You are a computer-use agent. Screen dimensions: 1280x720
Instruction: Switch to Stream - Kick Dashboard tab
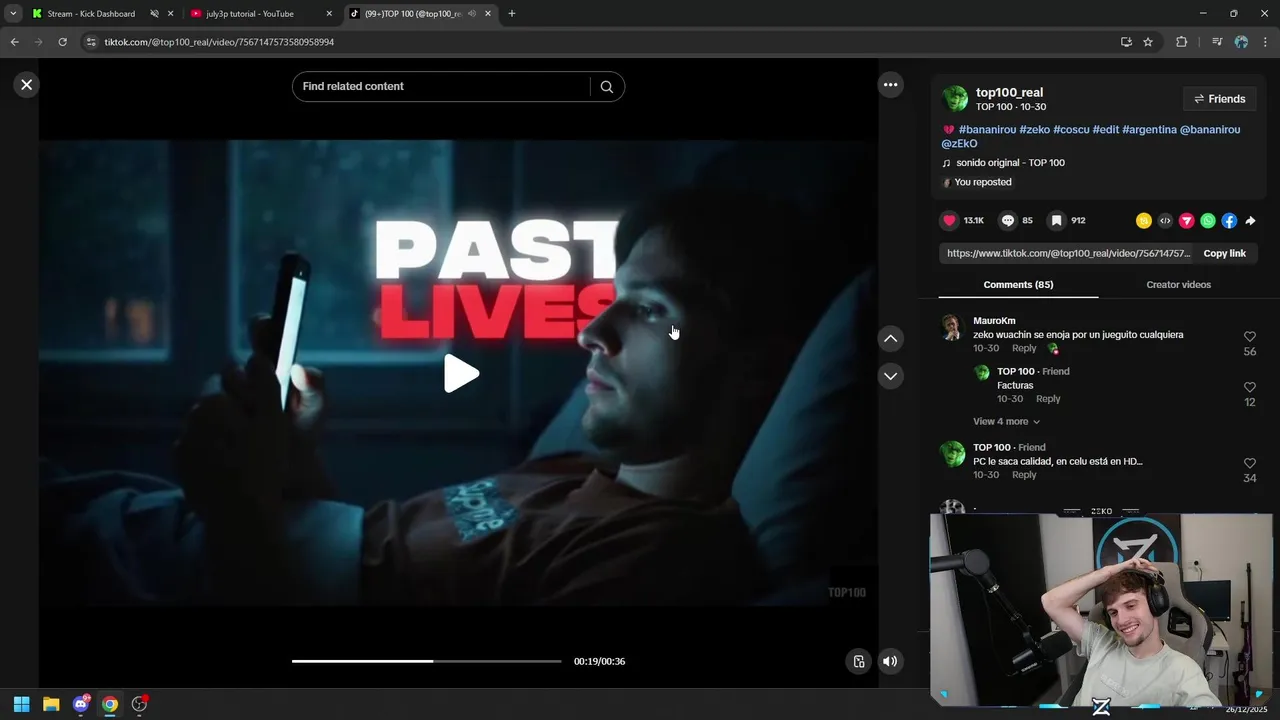(90, 14)
